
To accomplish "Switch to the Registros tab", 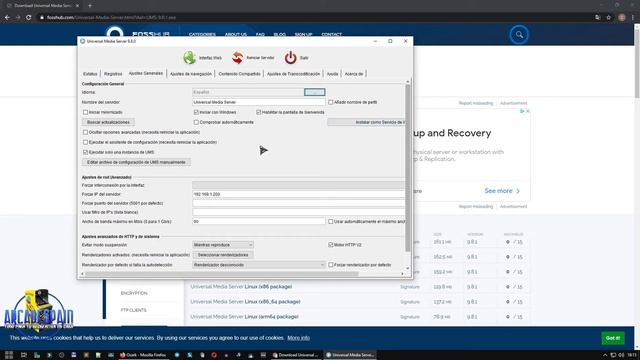I will (x=113, y=74).
